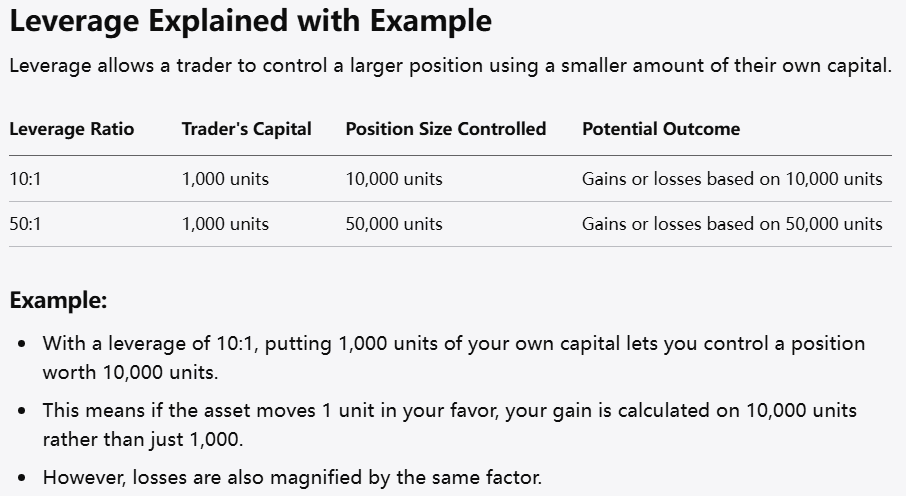Screen dimensions: 906x496
Task: Select the "Trader's Capital" column header
Action: tap(246, 129)
